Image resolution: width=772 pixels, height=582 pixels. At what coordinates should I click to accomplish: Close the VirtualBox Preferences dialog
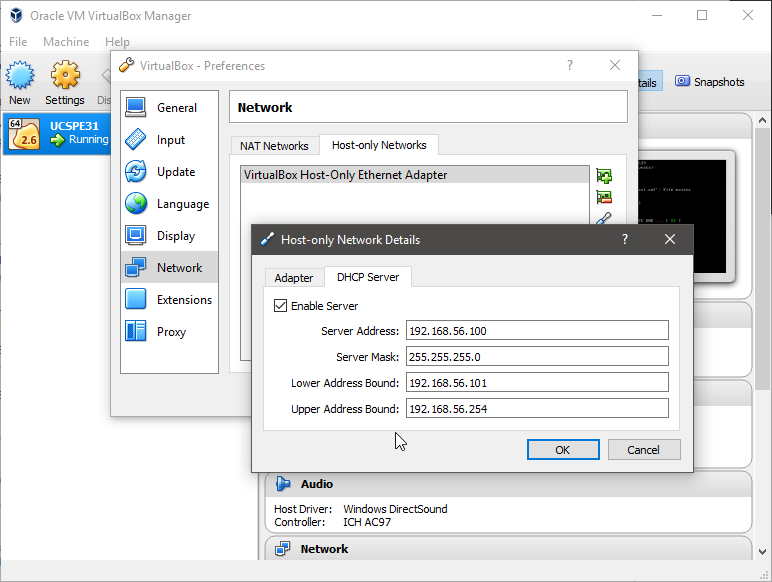point(614,65)
